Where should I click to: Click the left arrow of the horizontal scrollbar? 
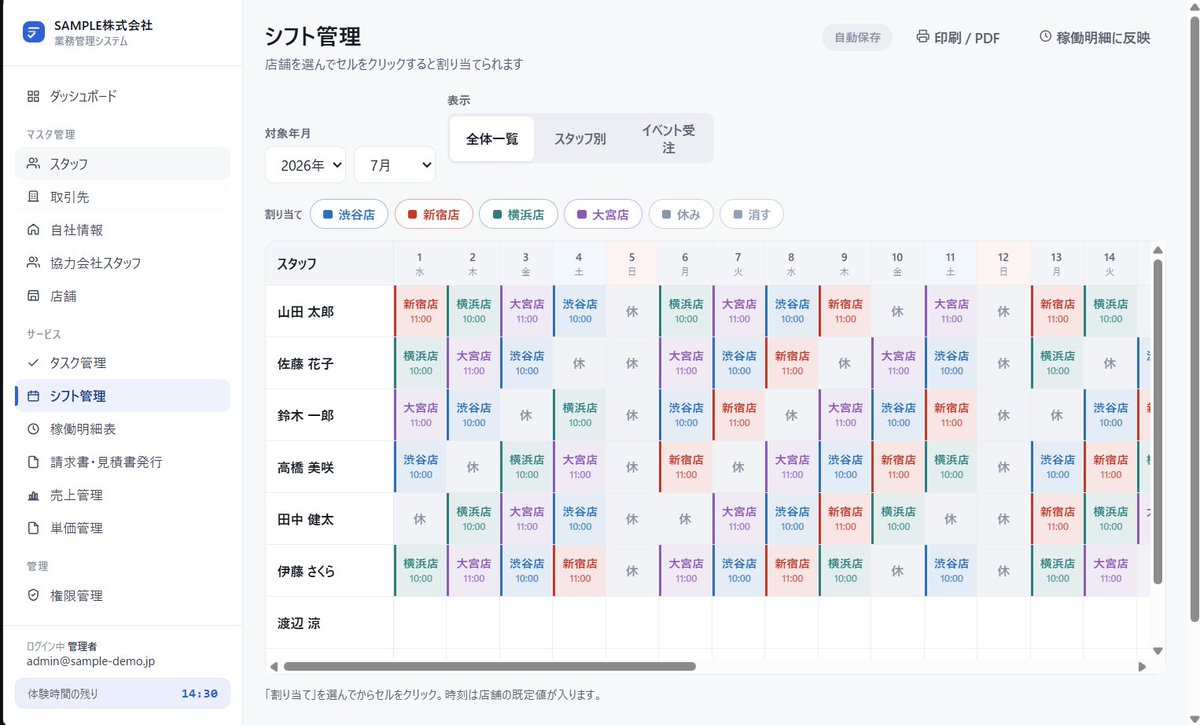[274, 666]
